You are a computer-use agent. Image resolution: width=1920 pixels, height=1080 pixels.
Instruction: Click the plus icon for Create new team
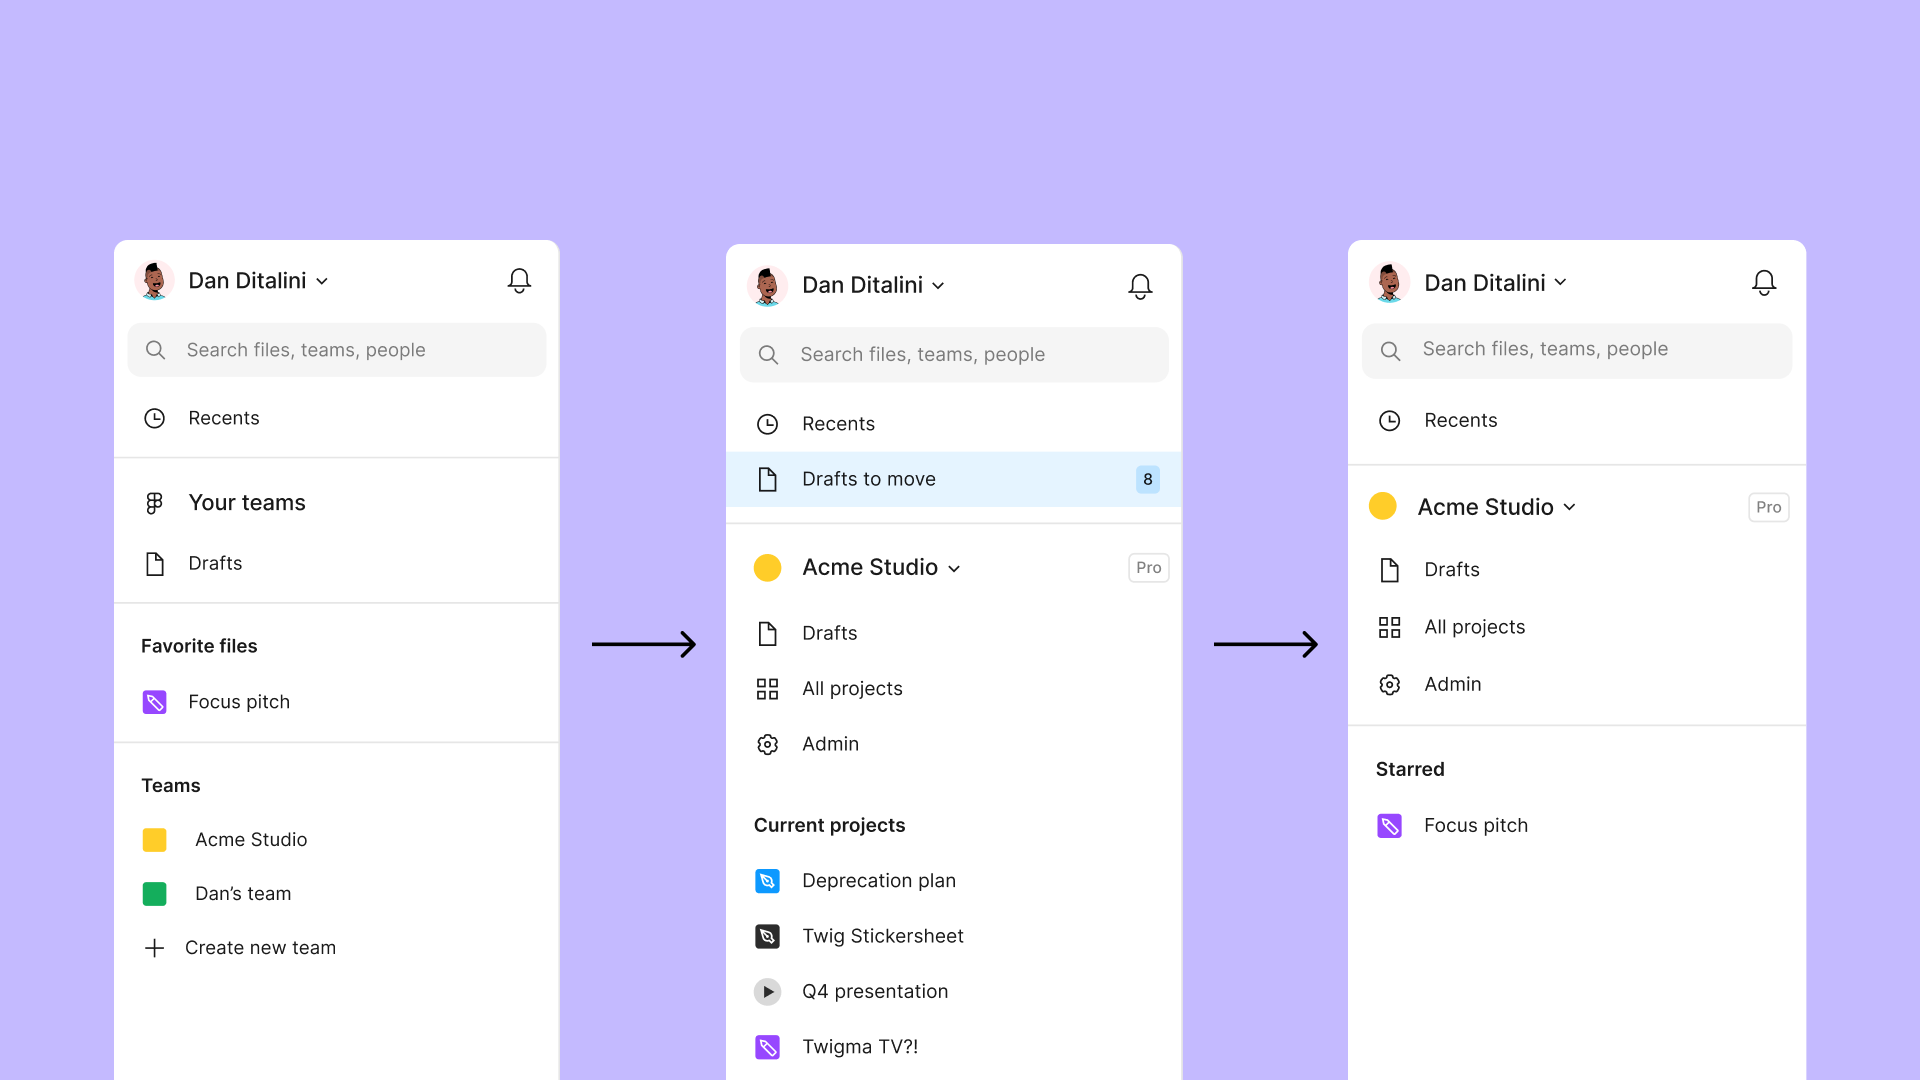(x=154, y=948)
